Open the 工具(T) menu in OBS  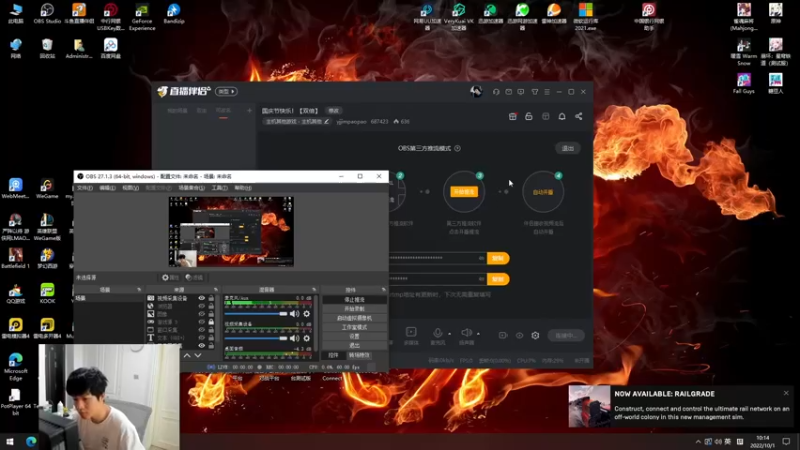point(219,188)
